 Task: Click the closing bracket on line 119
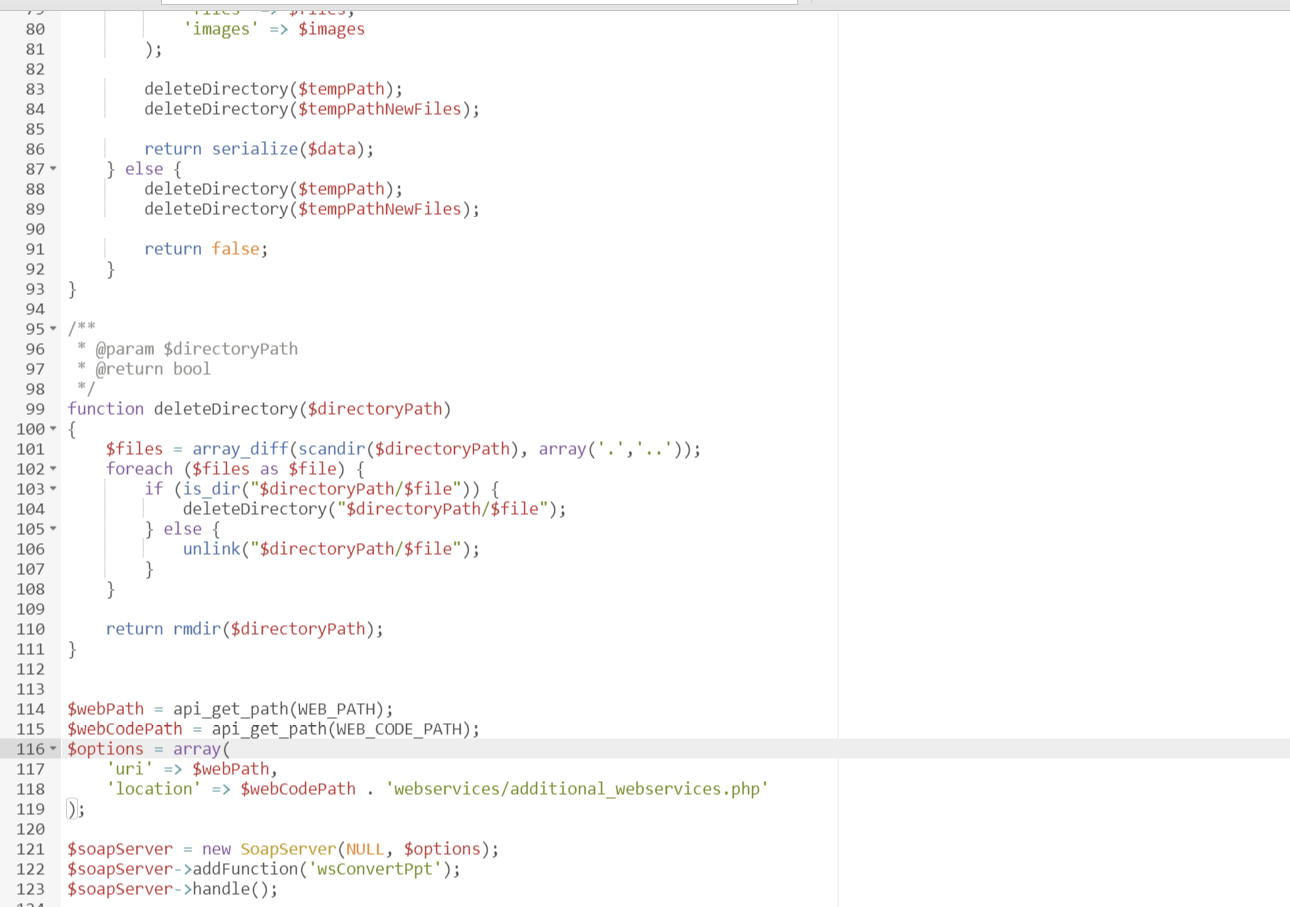tap(72, 809)
